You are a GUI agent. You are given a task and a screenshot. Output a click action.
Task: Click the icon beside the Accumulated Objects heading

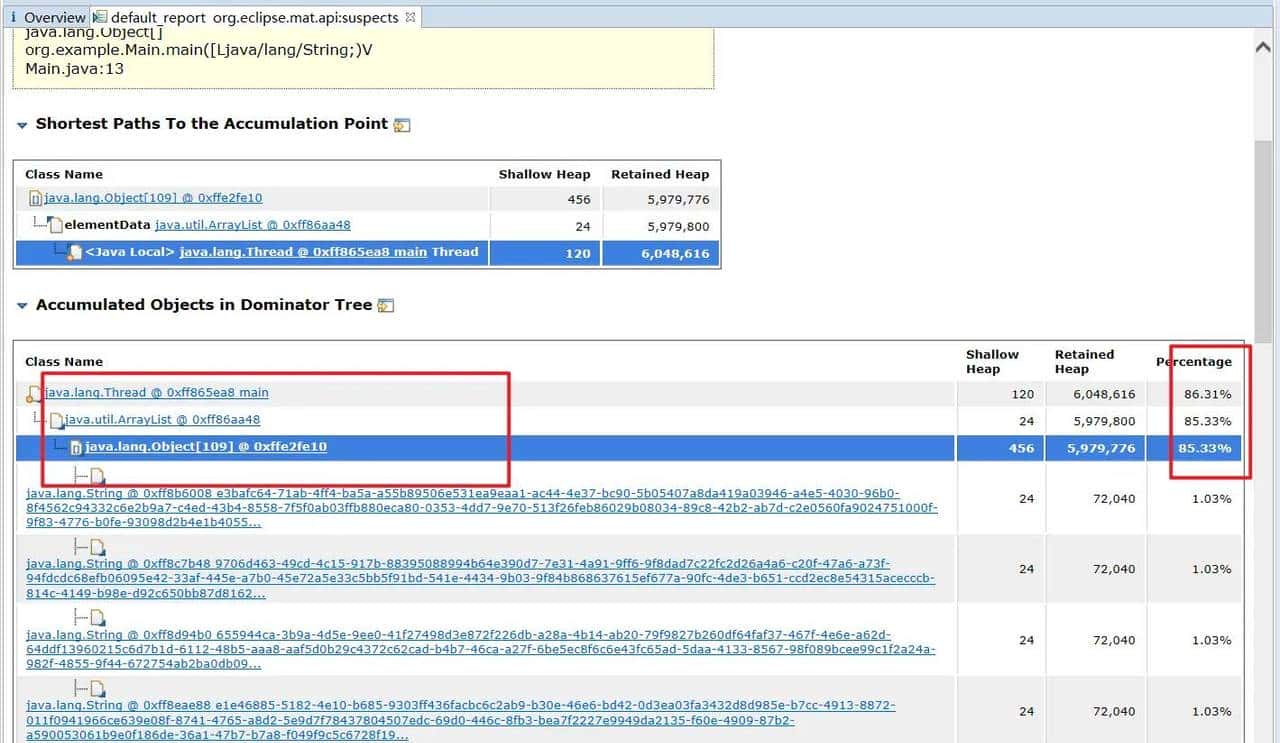coord(386,306)
